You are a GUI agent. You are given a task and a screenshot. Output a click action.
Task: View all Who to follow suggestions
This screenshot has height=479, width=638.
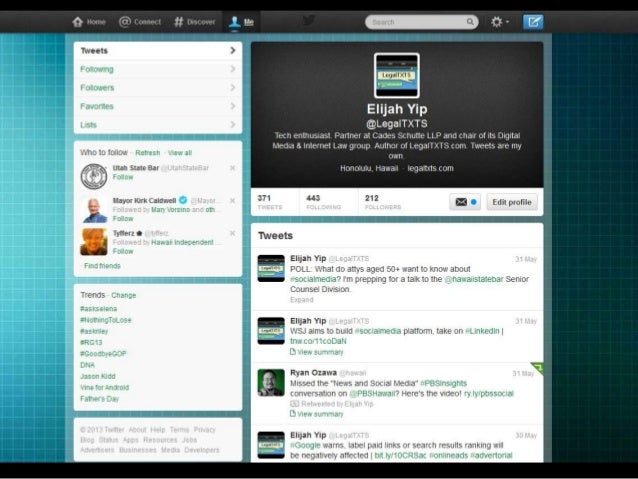point(180,153)
